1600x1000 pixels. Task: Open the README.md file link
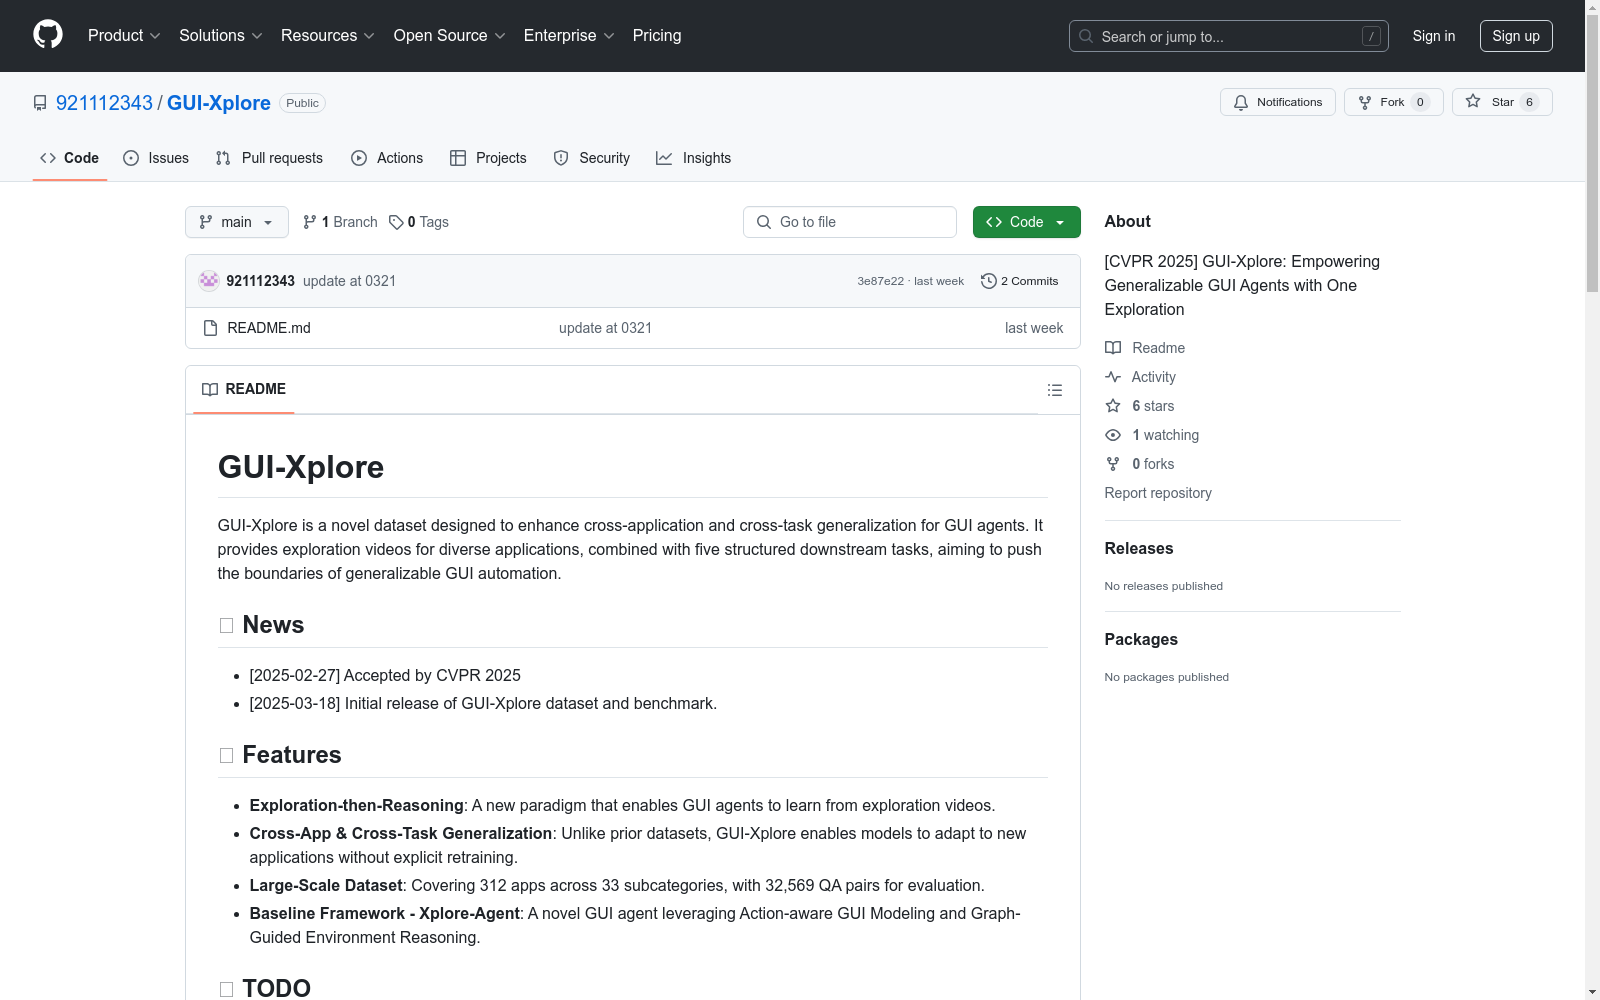point(269,328)
